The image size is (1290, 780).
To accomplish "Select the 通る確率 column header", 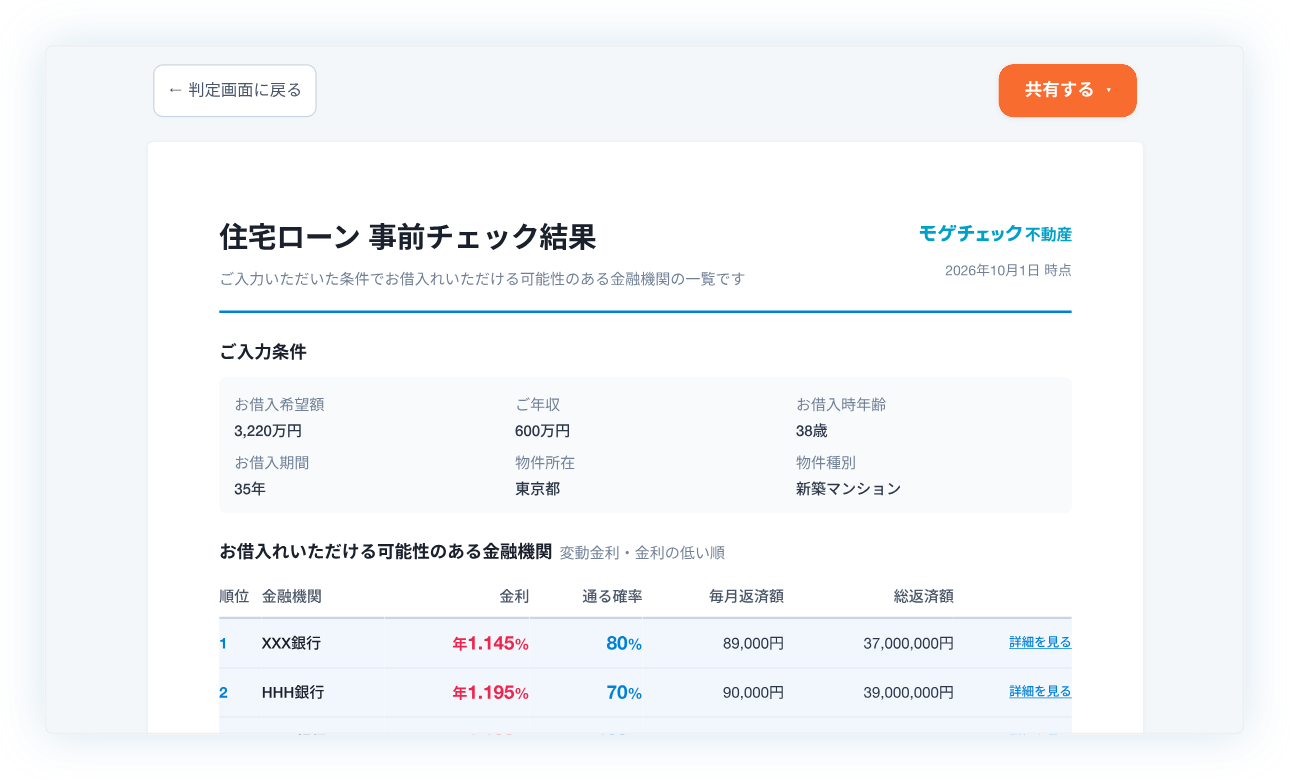I will point(612,597).
